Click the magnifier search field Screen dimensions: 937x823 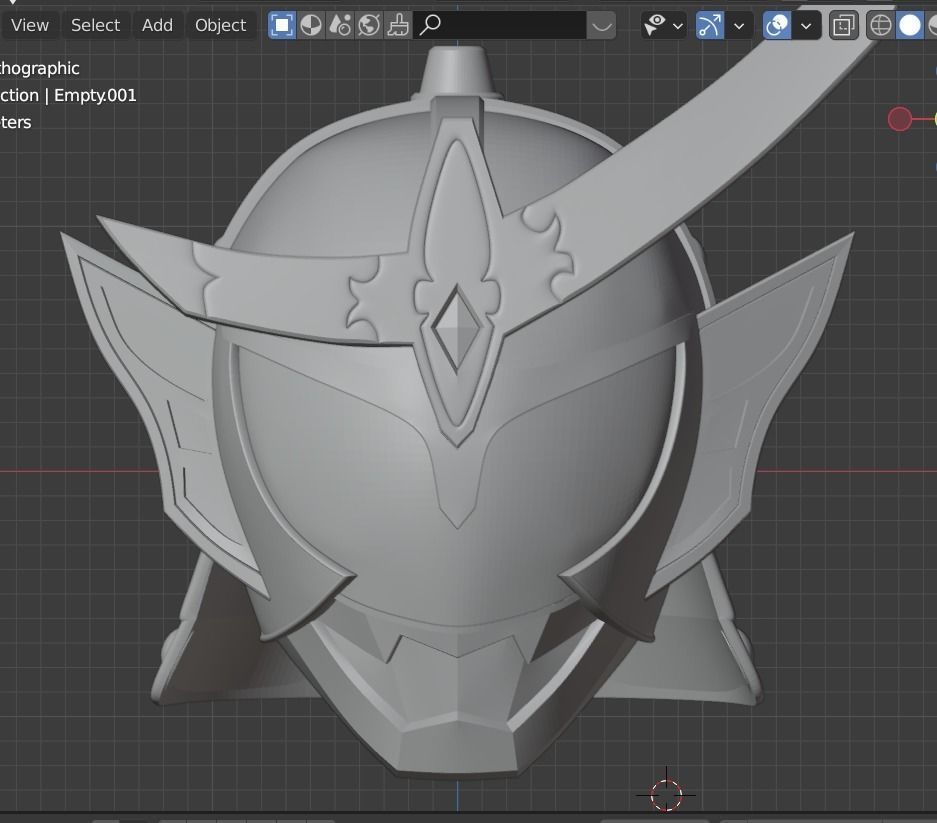tap(500, 25)
